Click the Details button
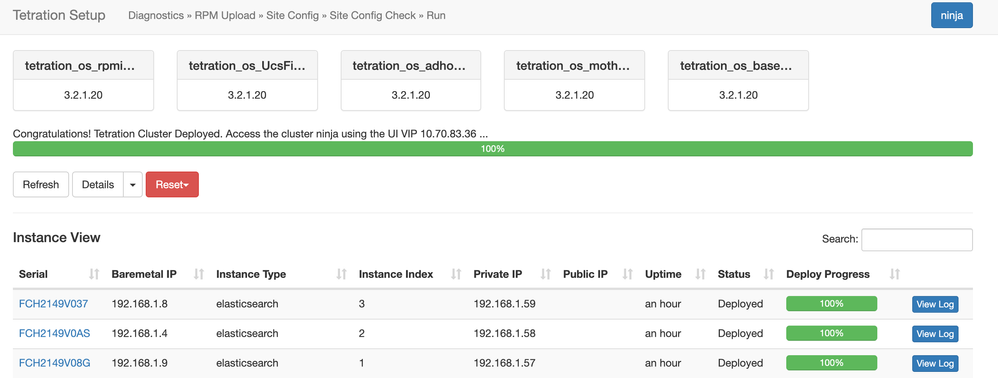This screenshot has height=378, width=998. point(98,185)
